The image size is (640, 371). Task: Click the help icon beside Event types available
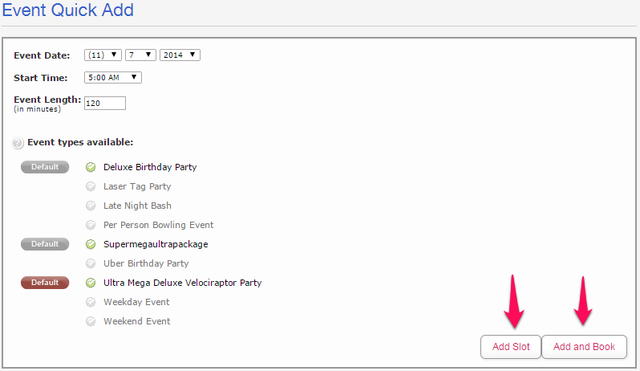point(18,143)
